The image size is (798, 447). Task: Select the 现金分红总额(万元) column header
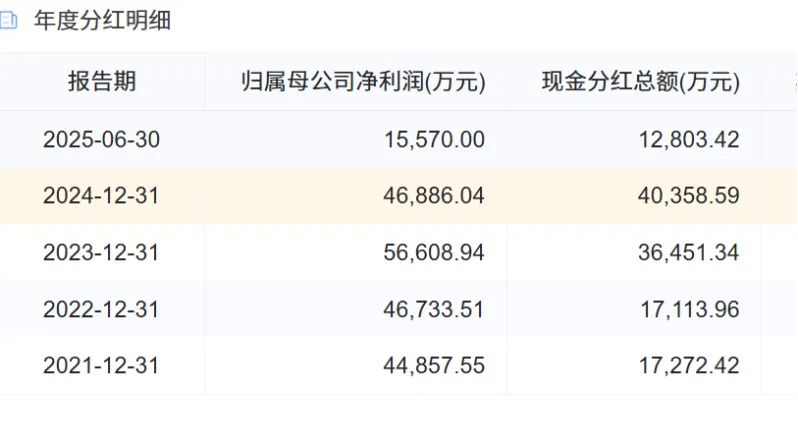pos(640,82)
